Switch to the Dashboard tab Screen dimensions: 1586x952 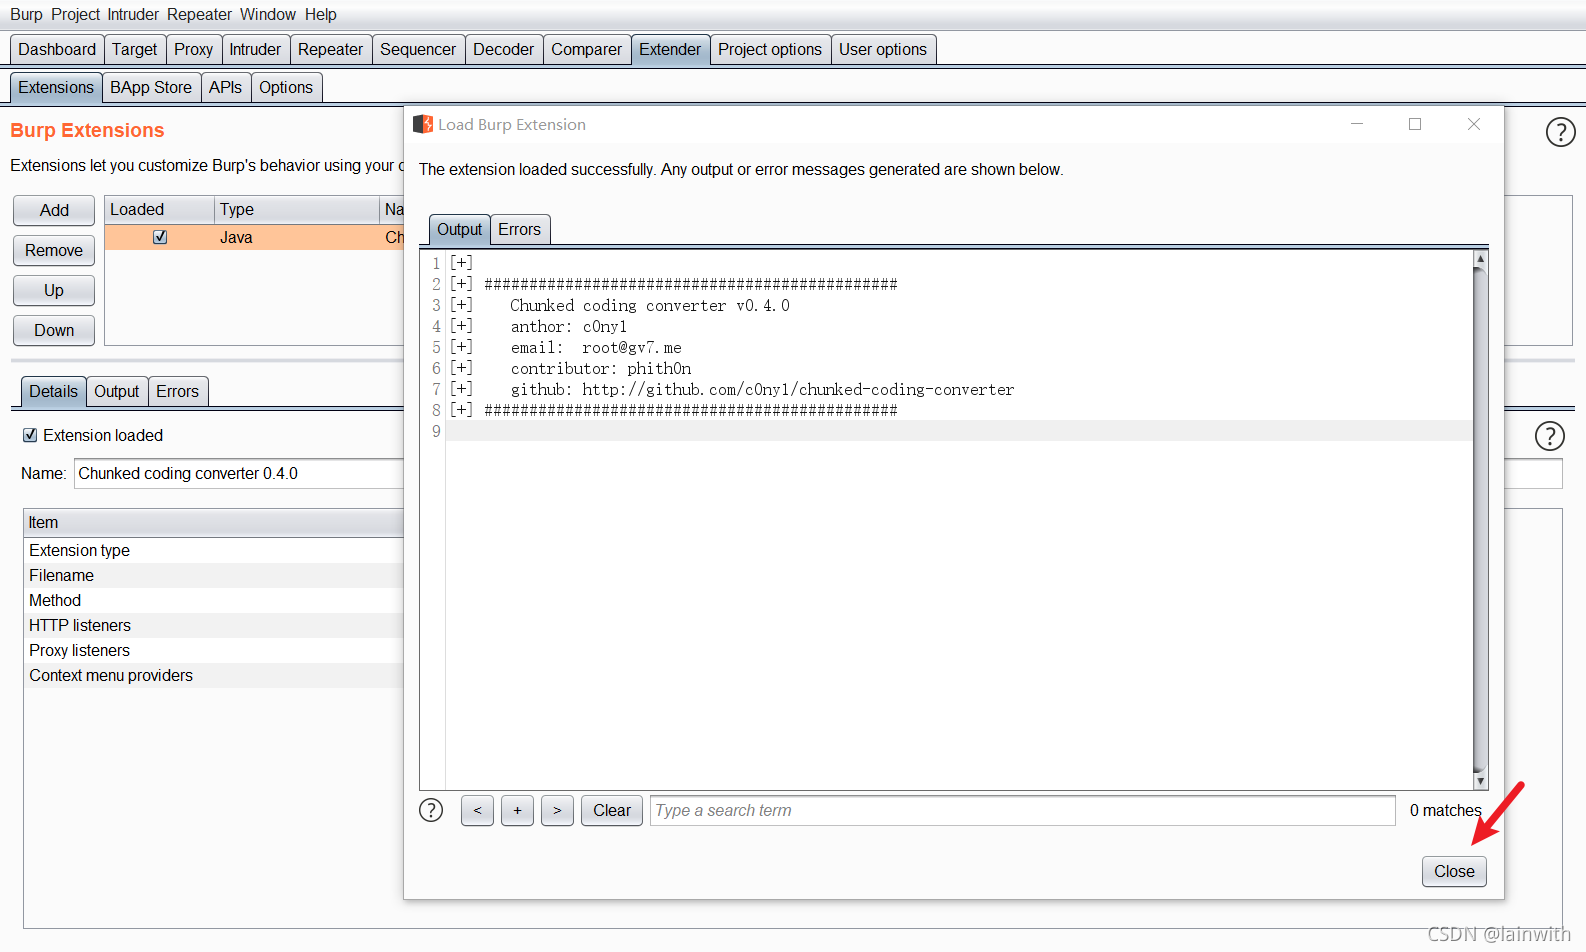pos(57,50)
